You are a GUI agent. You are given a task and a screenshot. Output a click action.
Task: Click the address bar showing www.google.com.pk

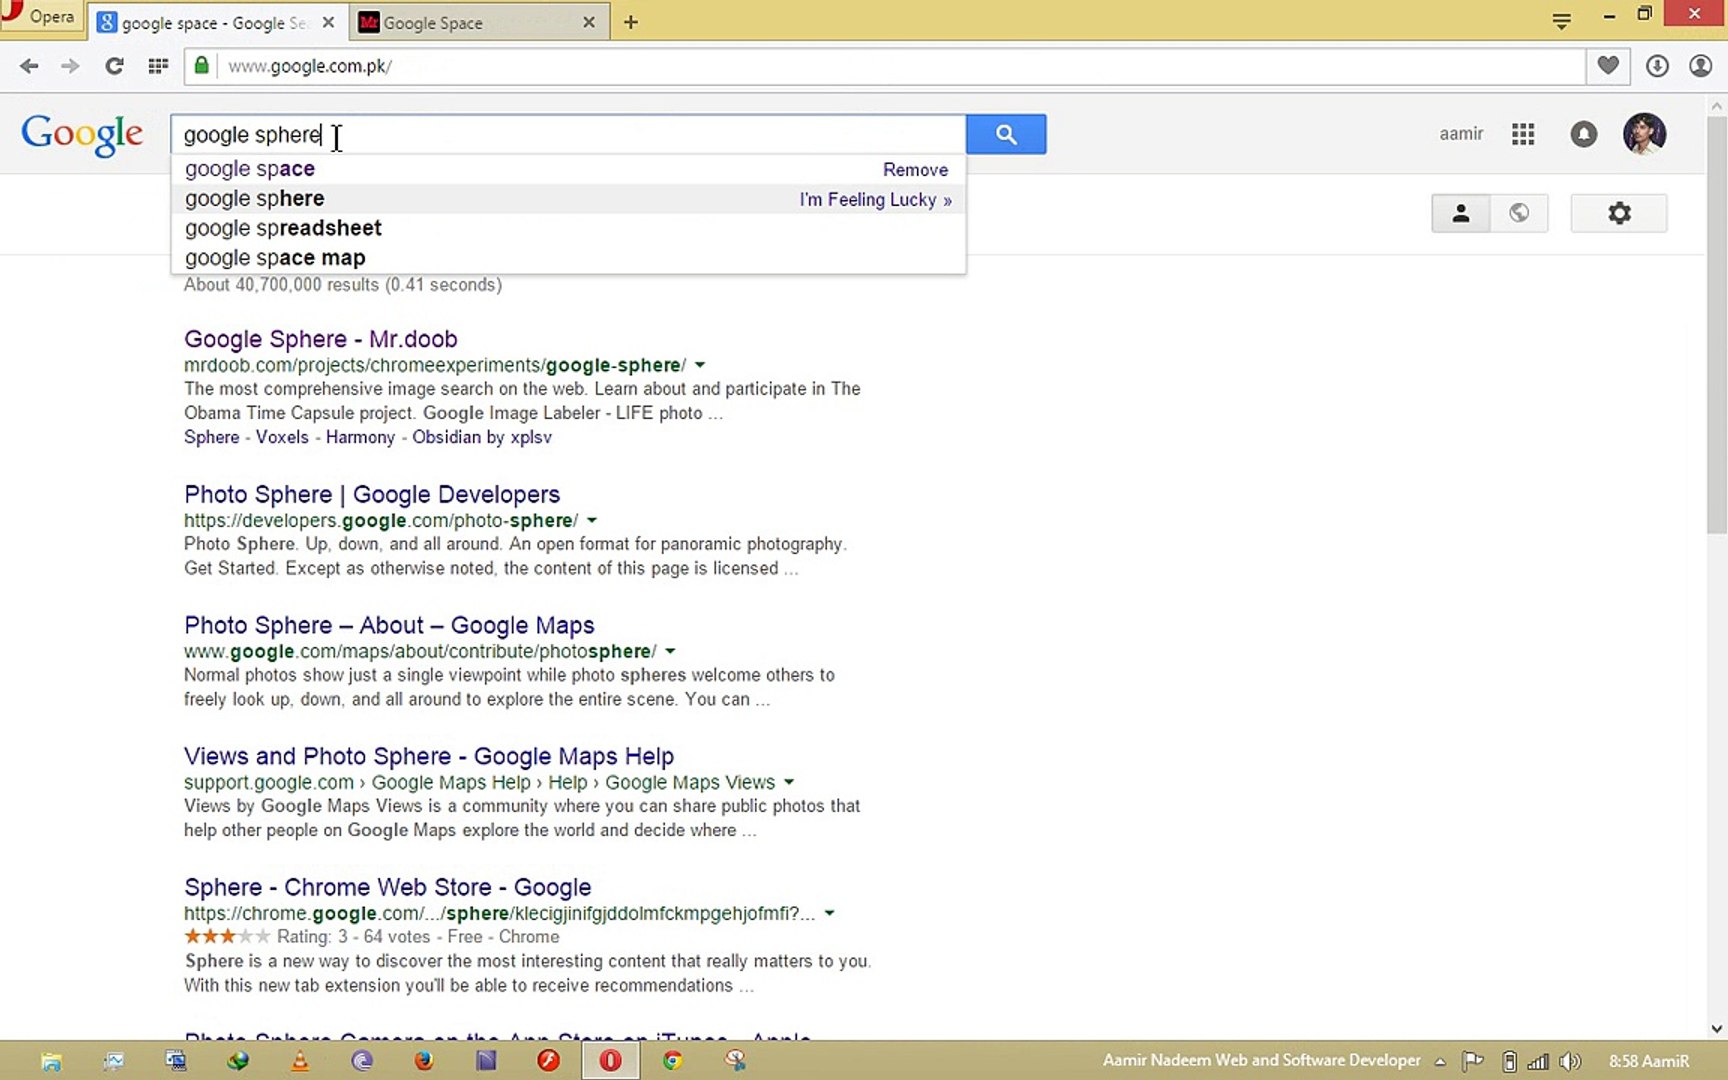pyautogui.click(x=885, y=66)
